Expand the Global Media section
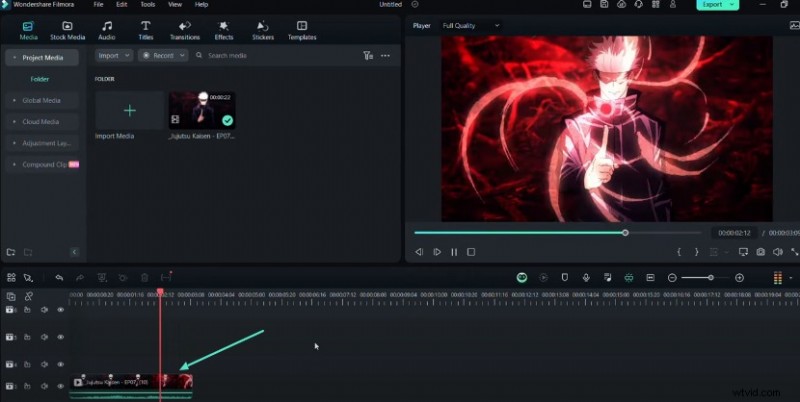The height and width of the screenshot is (402, 800). (40, 100)
